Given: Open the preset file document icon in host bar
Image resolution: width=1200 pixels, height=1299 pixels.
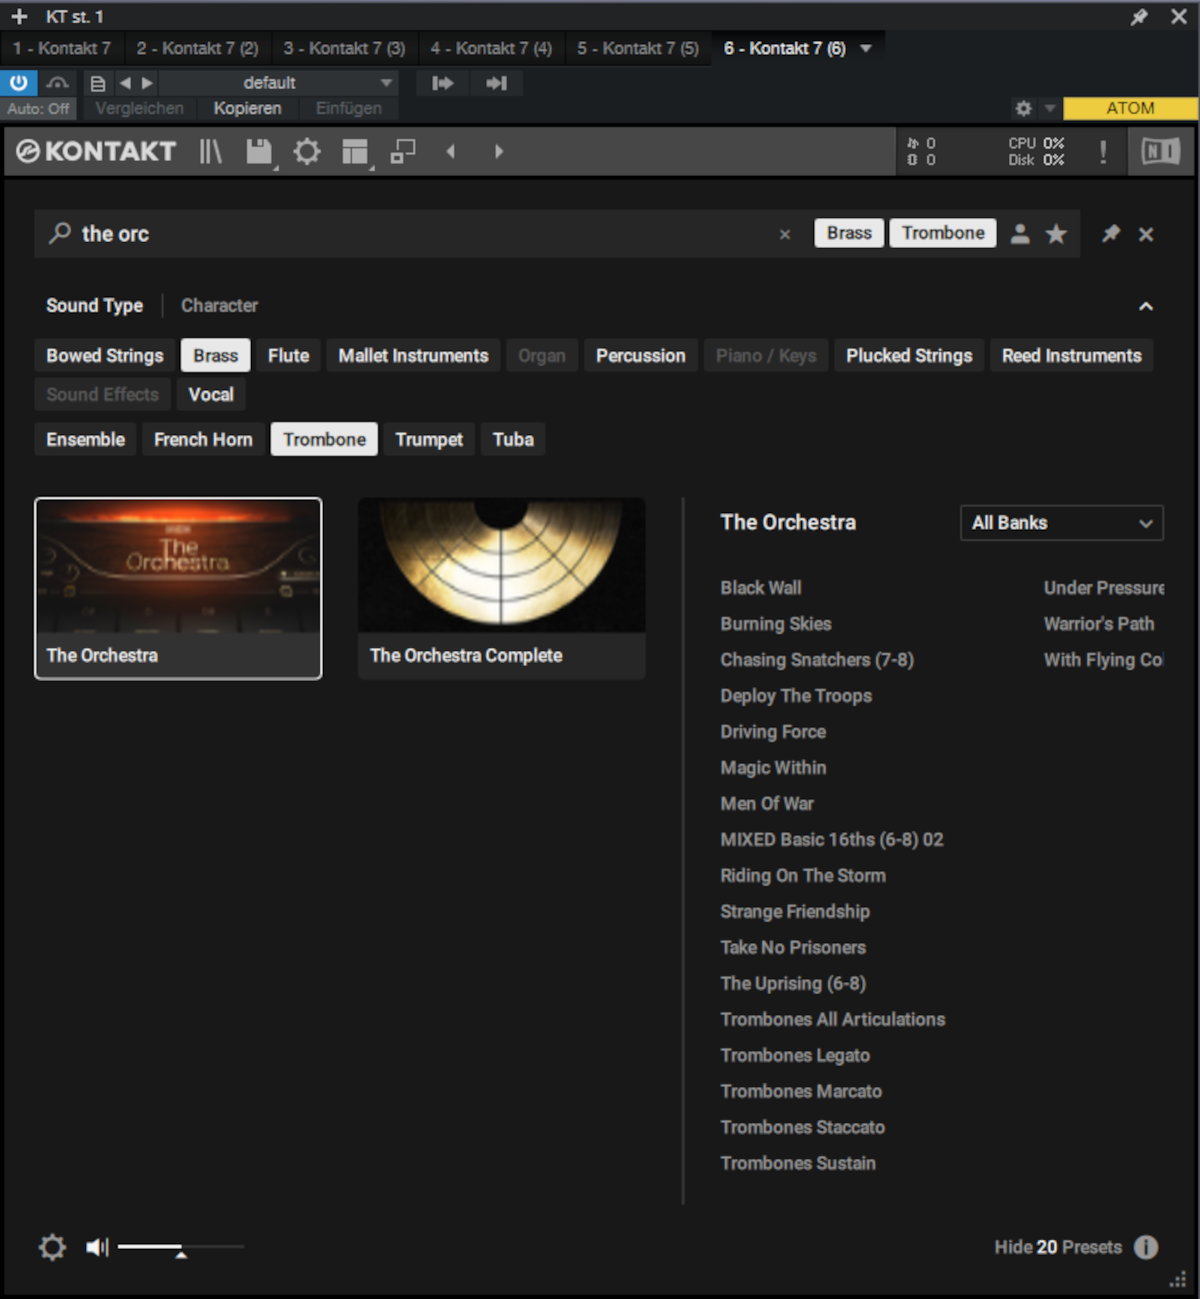Looking at the screenshot, I should click(97, 83).
